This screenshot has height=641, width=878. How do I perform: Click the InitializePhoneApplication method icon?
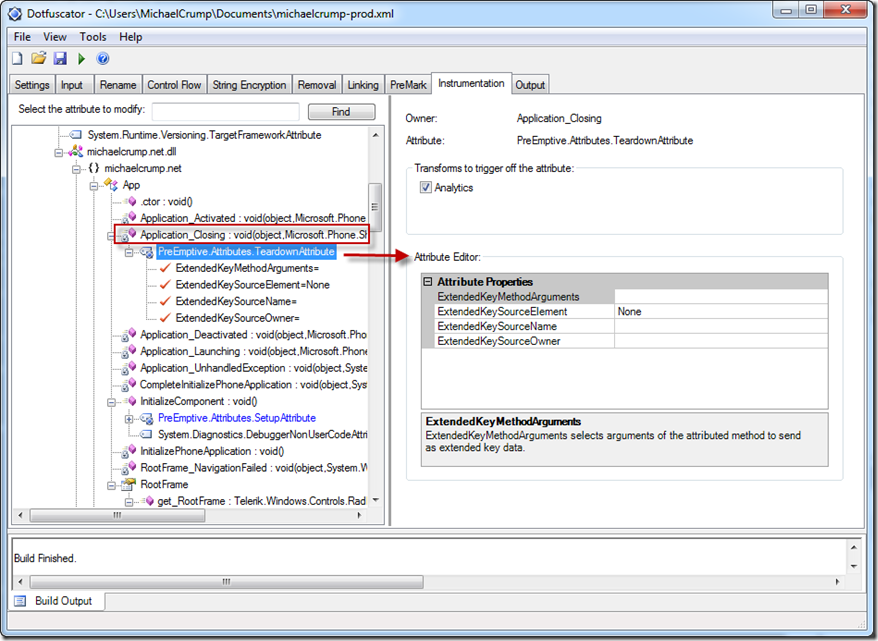[x=129, y=451]
